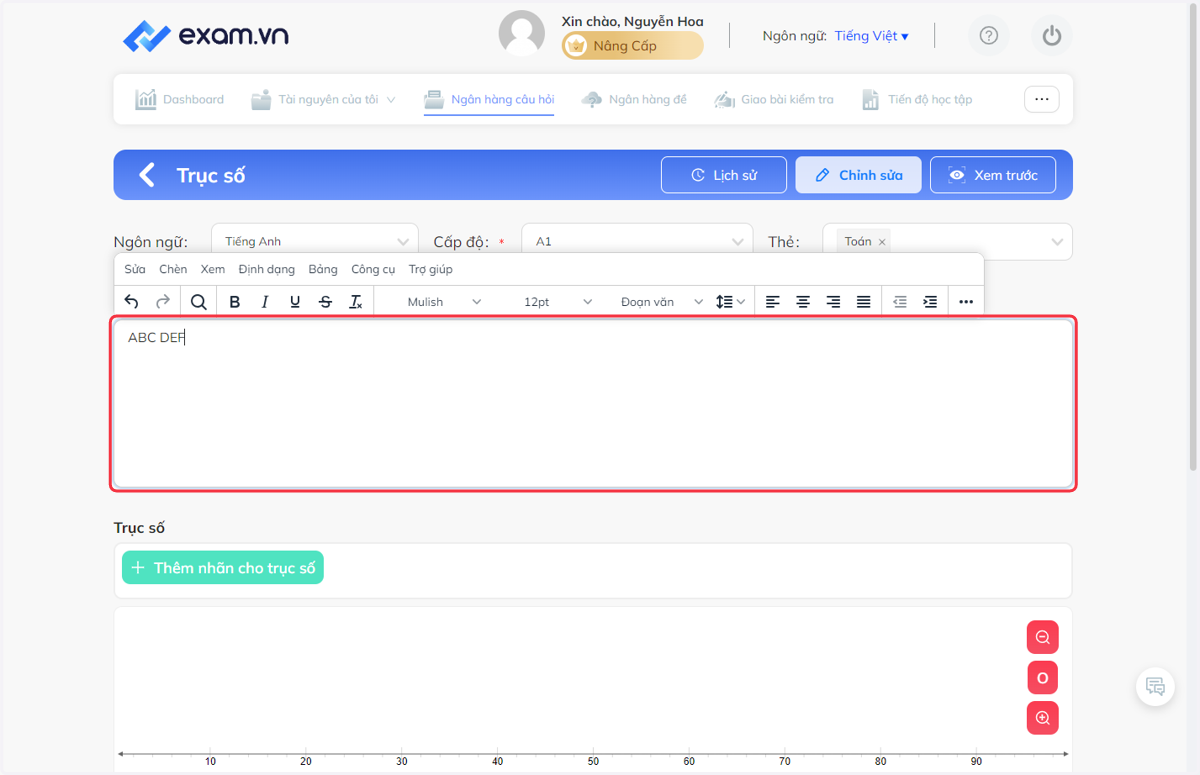Click the 50 mark on number line
The width and height of the screenshot is (1200, 775).
[593, 761]
